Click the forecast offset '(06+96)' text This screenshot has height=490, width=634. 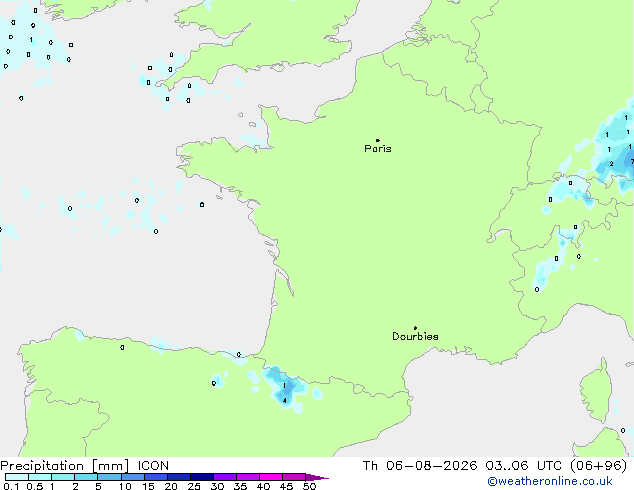pyautogui.click(x=598, y=466)
